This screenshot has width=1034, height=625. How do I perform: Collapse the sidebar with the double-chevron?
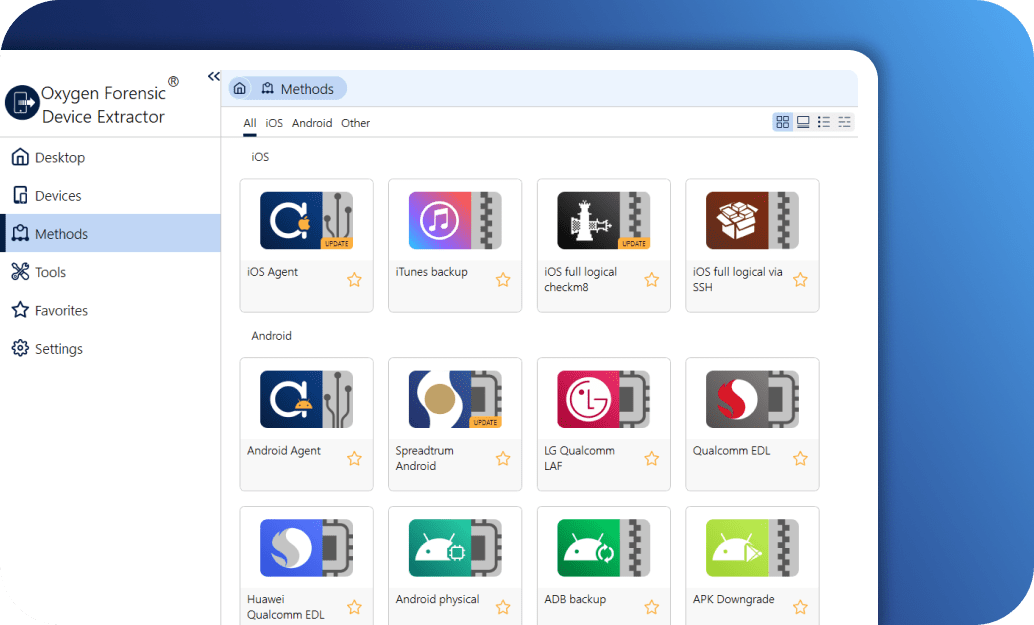(214, 76)
